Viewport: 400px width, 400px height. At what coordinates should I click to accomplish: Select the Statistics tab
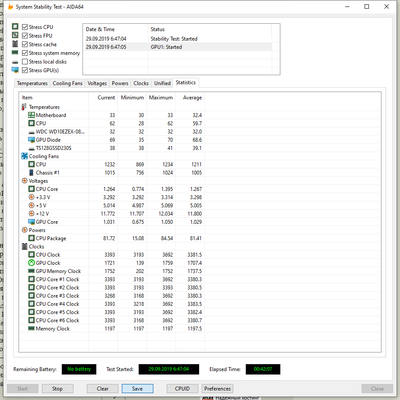(186, 83)
